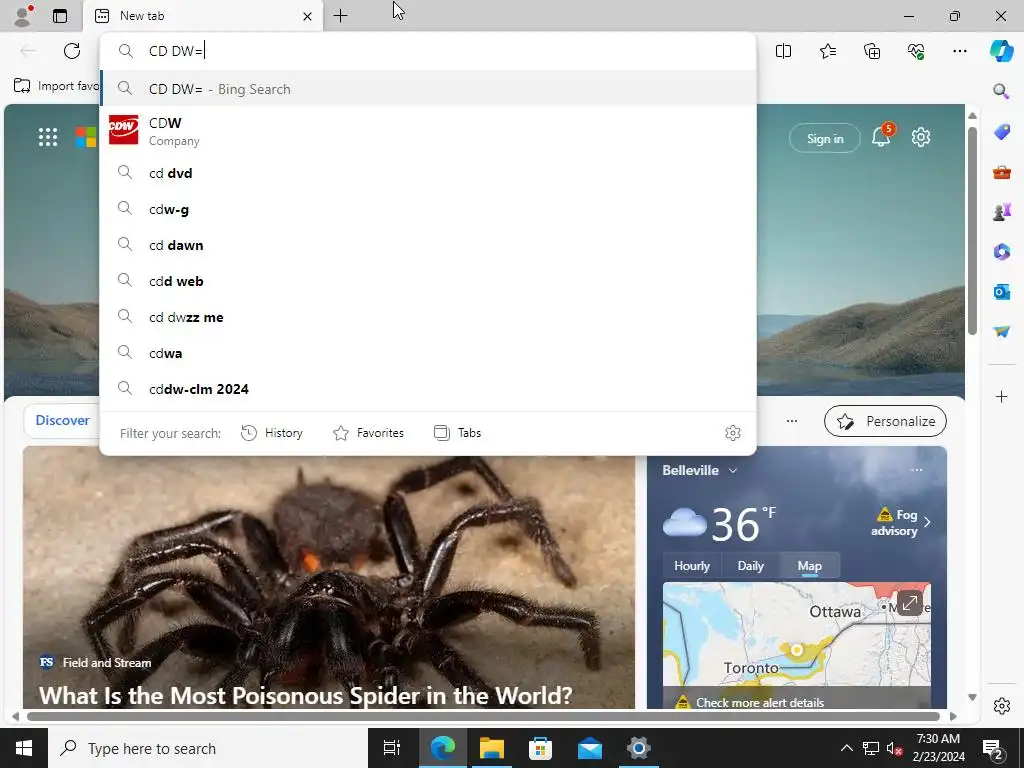Screen dimensions: 1024x768
Task: Add a sidebar app with plus
Action: (1001, 396)
